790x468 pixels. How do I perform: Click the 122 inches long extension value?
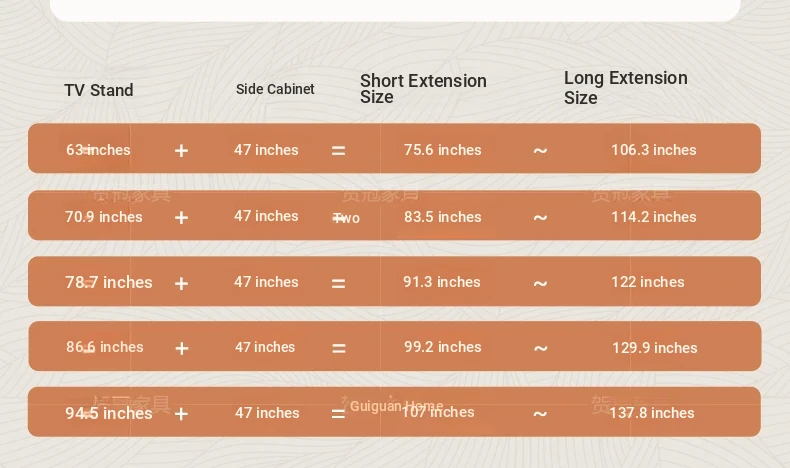click(647, 282)
